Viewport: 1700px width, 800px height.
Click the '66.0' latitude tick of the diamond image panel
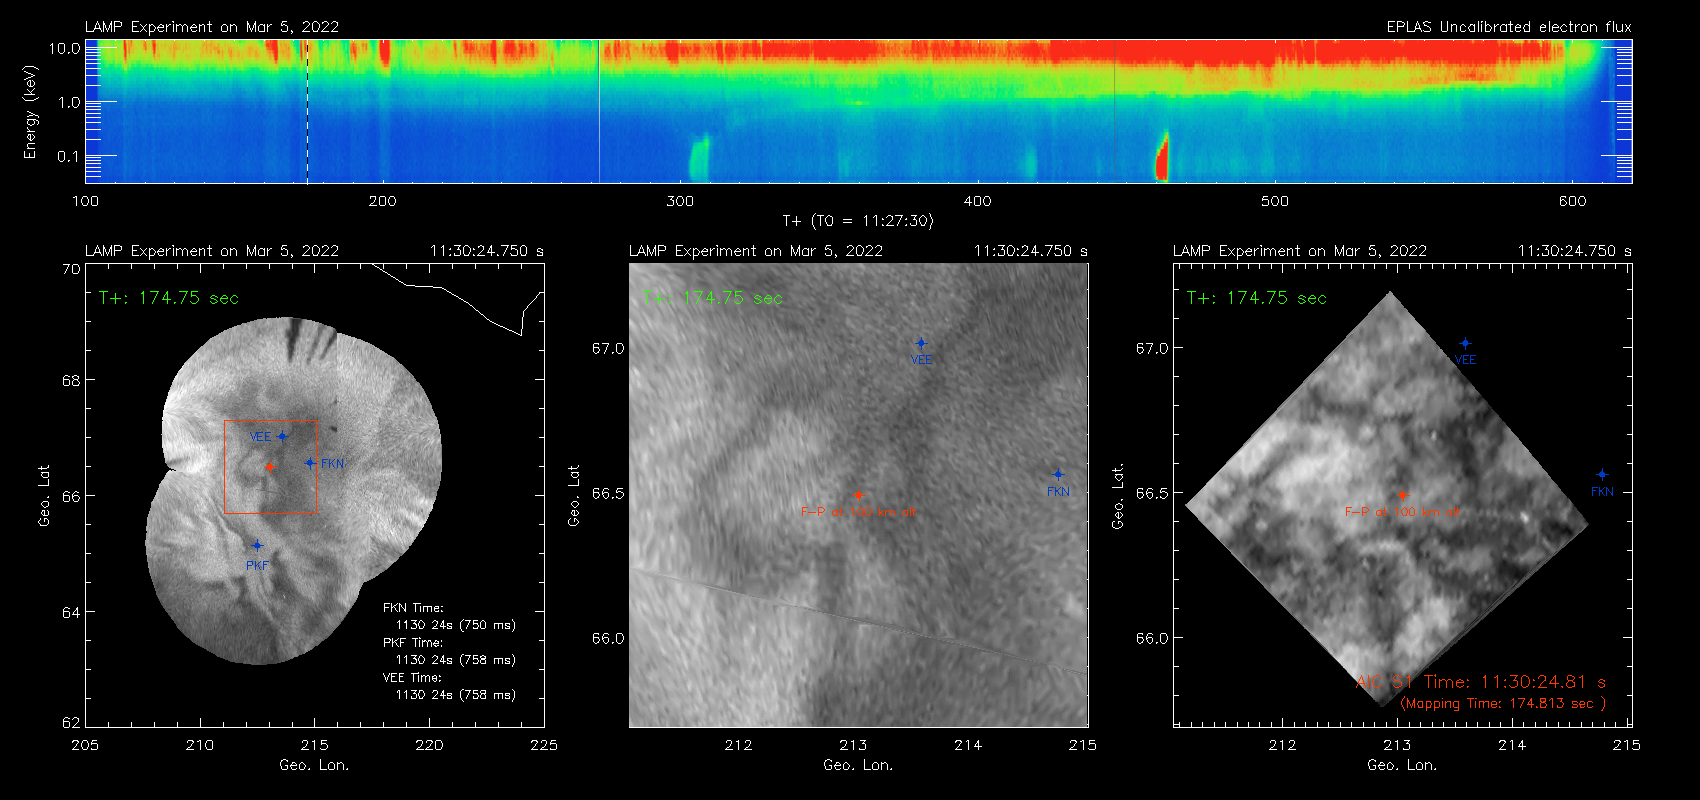coord(1151,638)
